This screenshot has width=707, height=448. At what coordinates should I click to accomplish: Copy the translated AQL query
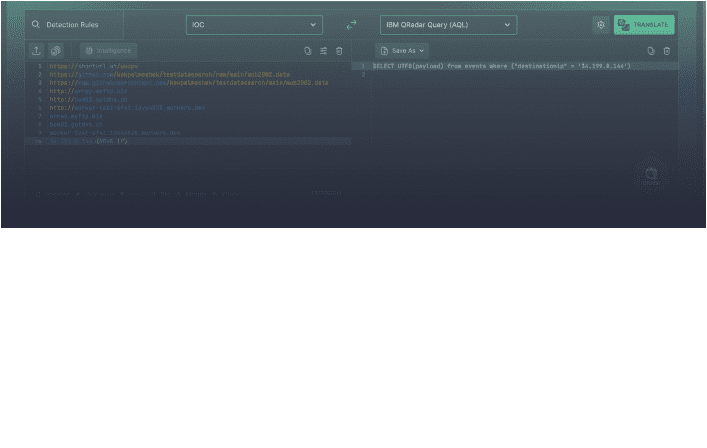[x=651, y=50]
